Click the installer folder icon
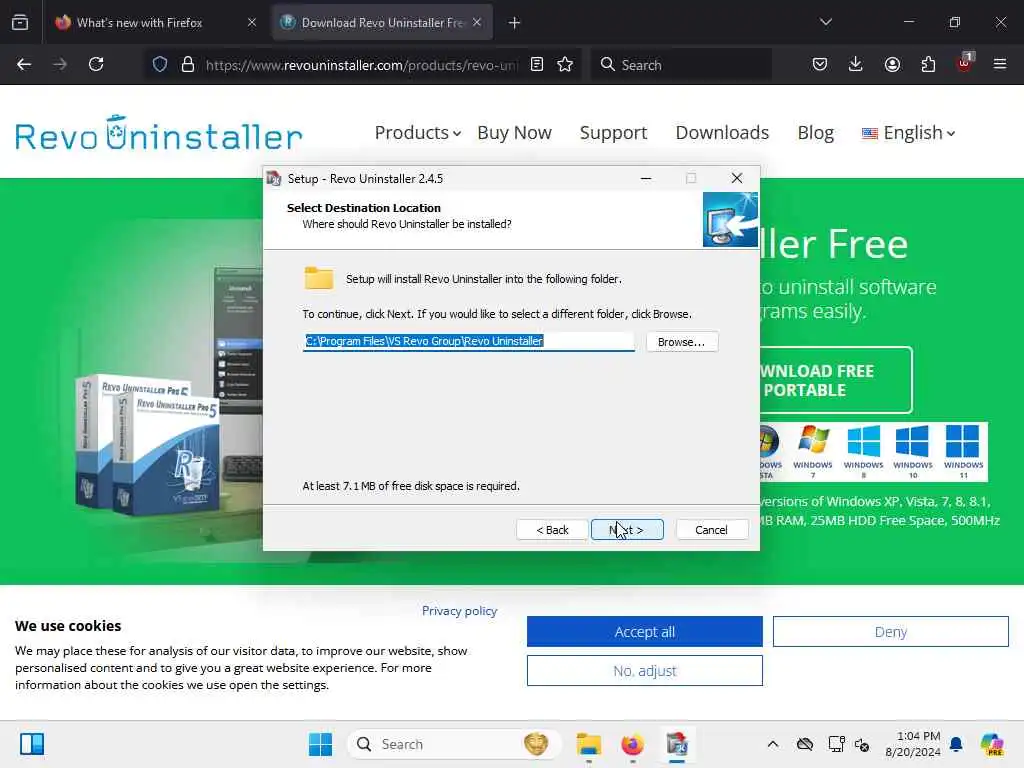 [x=319, y=278]
